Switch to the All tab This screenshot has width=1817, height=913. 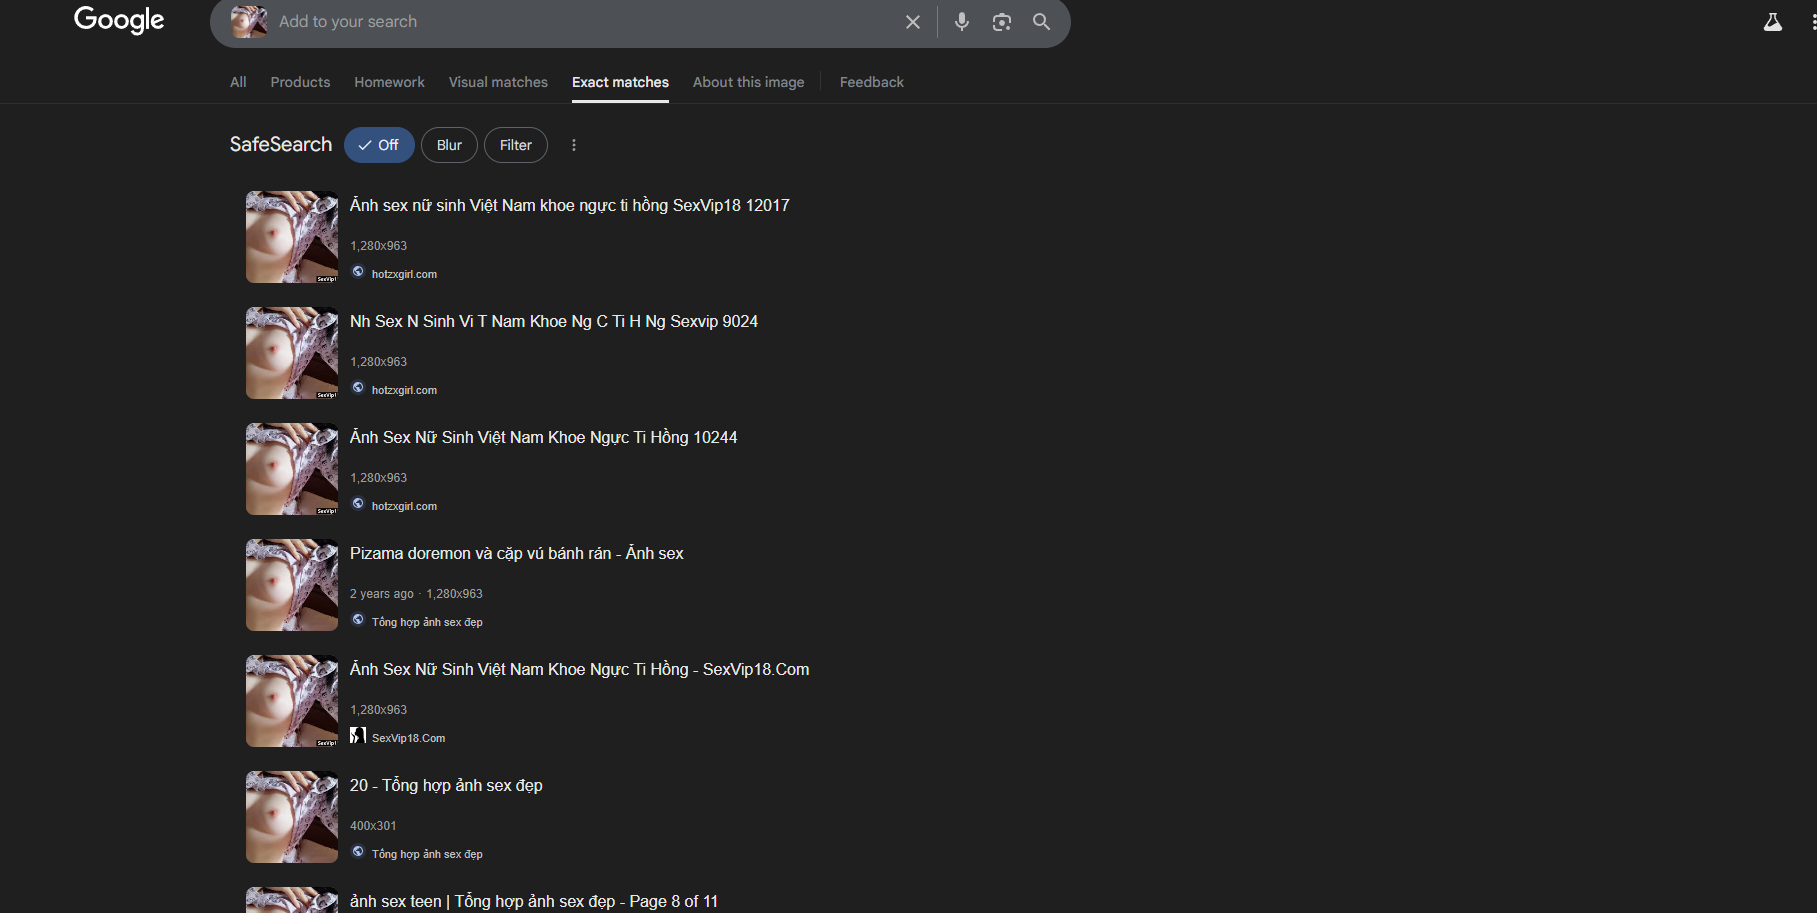(x=238, y=82)
